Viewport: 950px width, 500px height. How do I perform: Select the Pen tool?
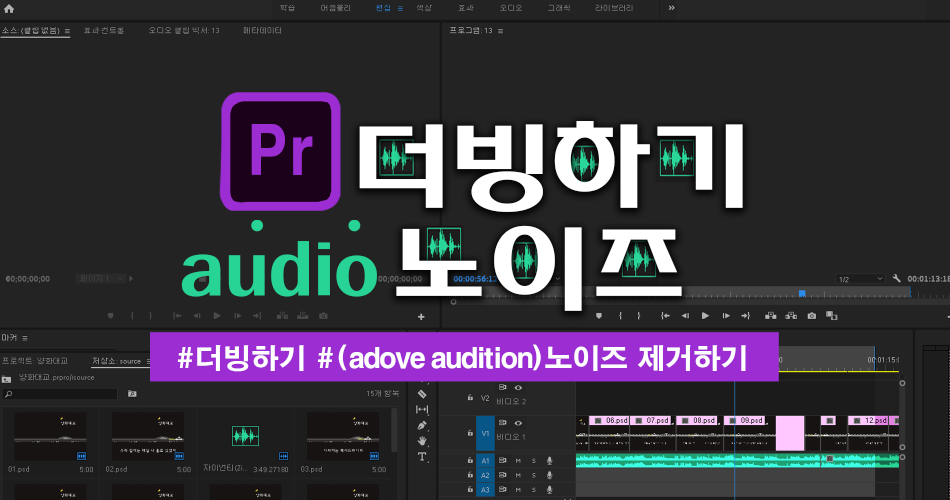(422, 425)
